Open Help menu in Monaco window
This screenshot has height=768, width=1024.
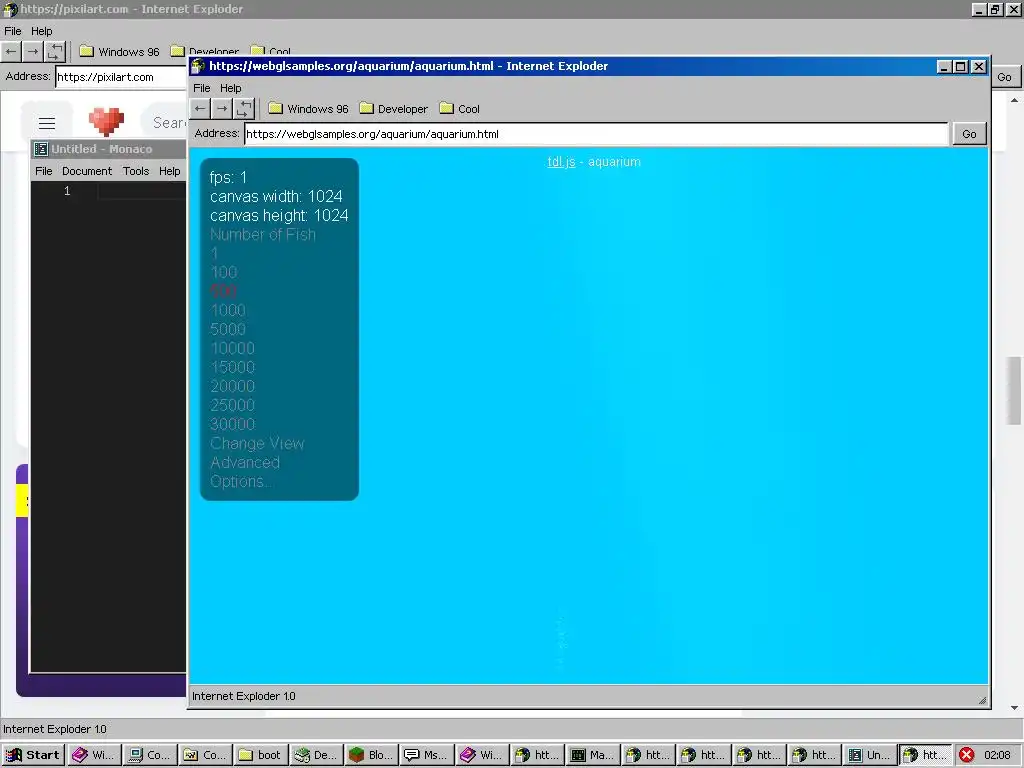coord(170,171)
